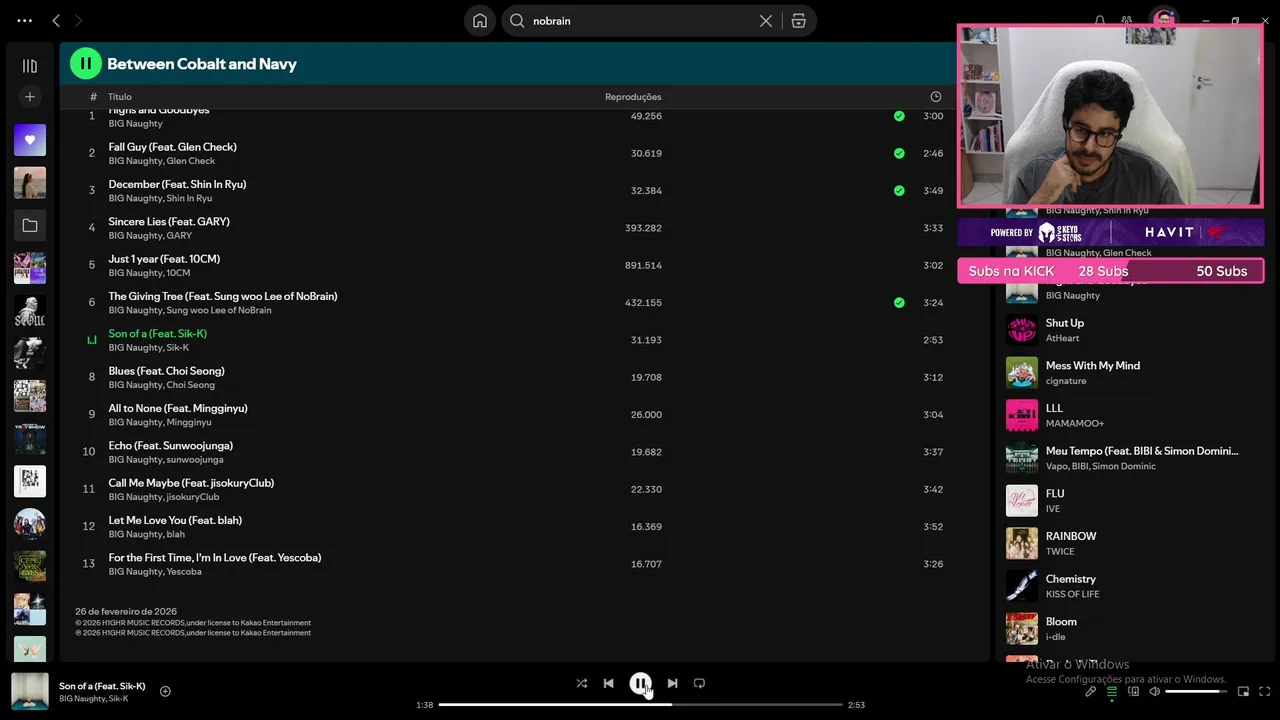1280x720 pixels.
Task: Open 10CM artist link under Just 1 year
Action: [x=178, y=273]
